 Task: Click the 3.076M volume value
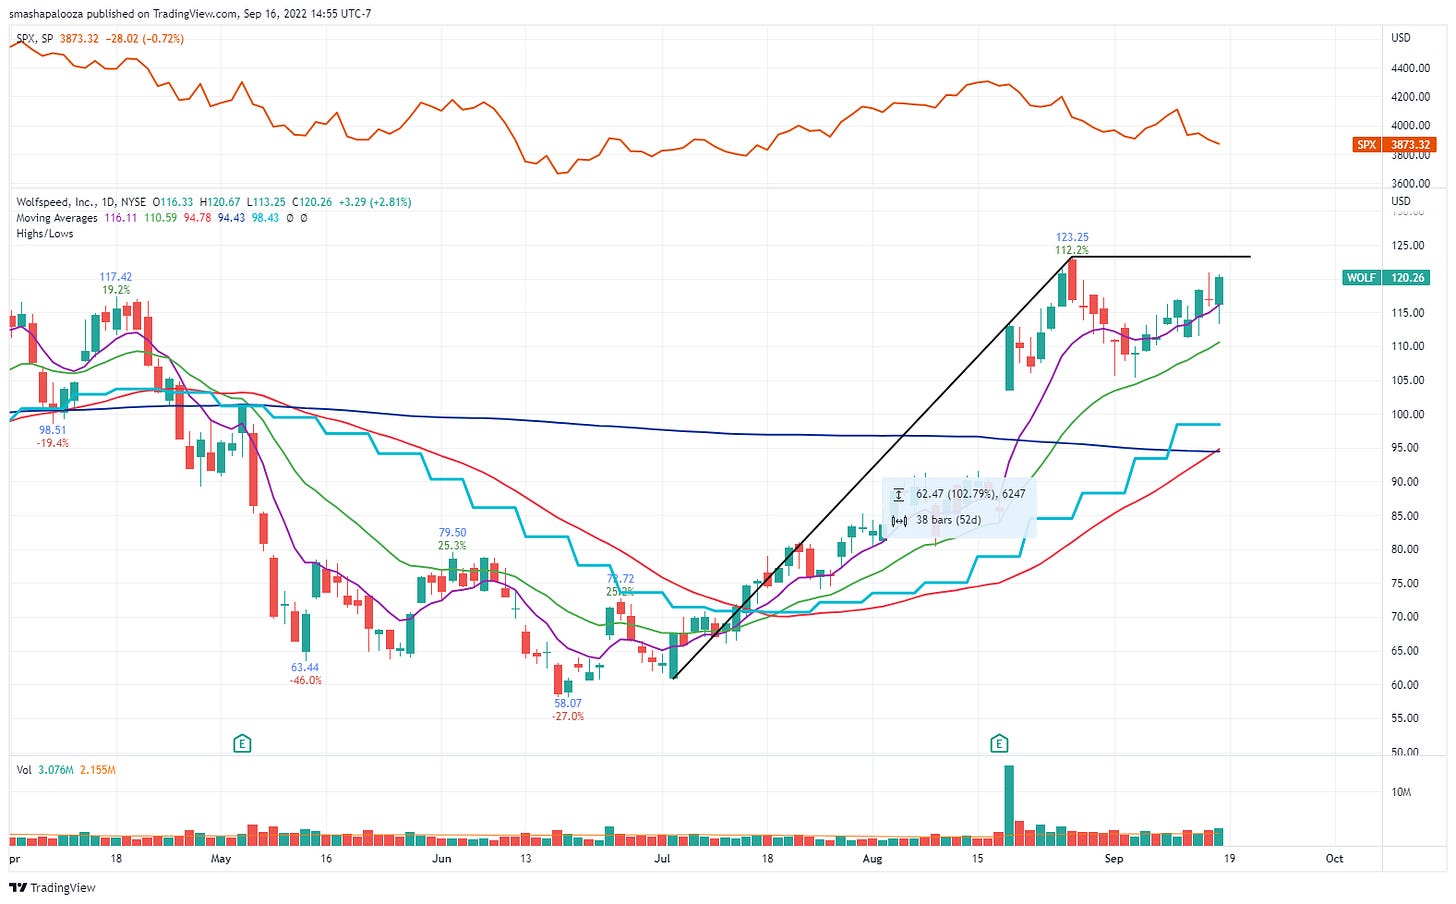tap(55, 770)
